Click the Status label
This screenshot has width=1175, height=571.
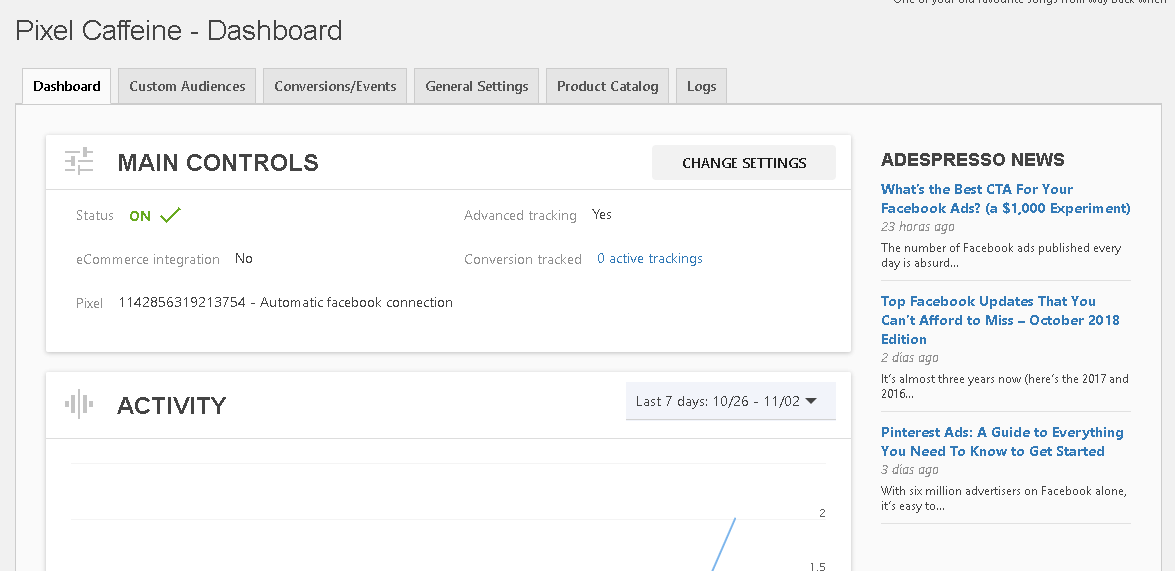(x=94, y=215)
